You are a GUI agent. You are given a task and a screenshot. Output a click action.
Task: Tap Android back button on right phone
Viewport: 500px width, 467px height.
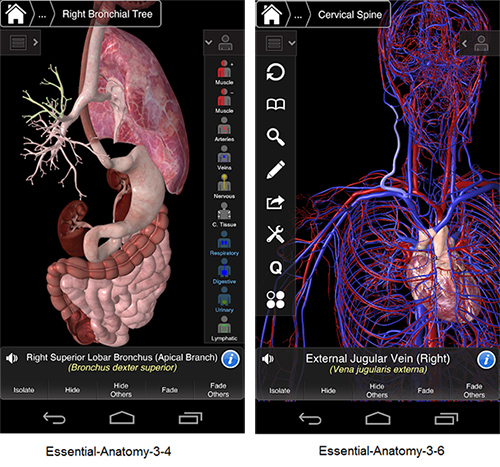coord(310,419)
